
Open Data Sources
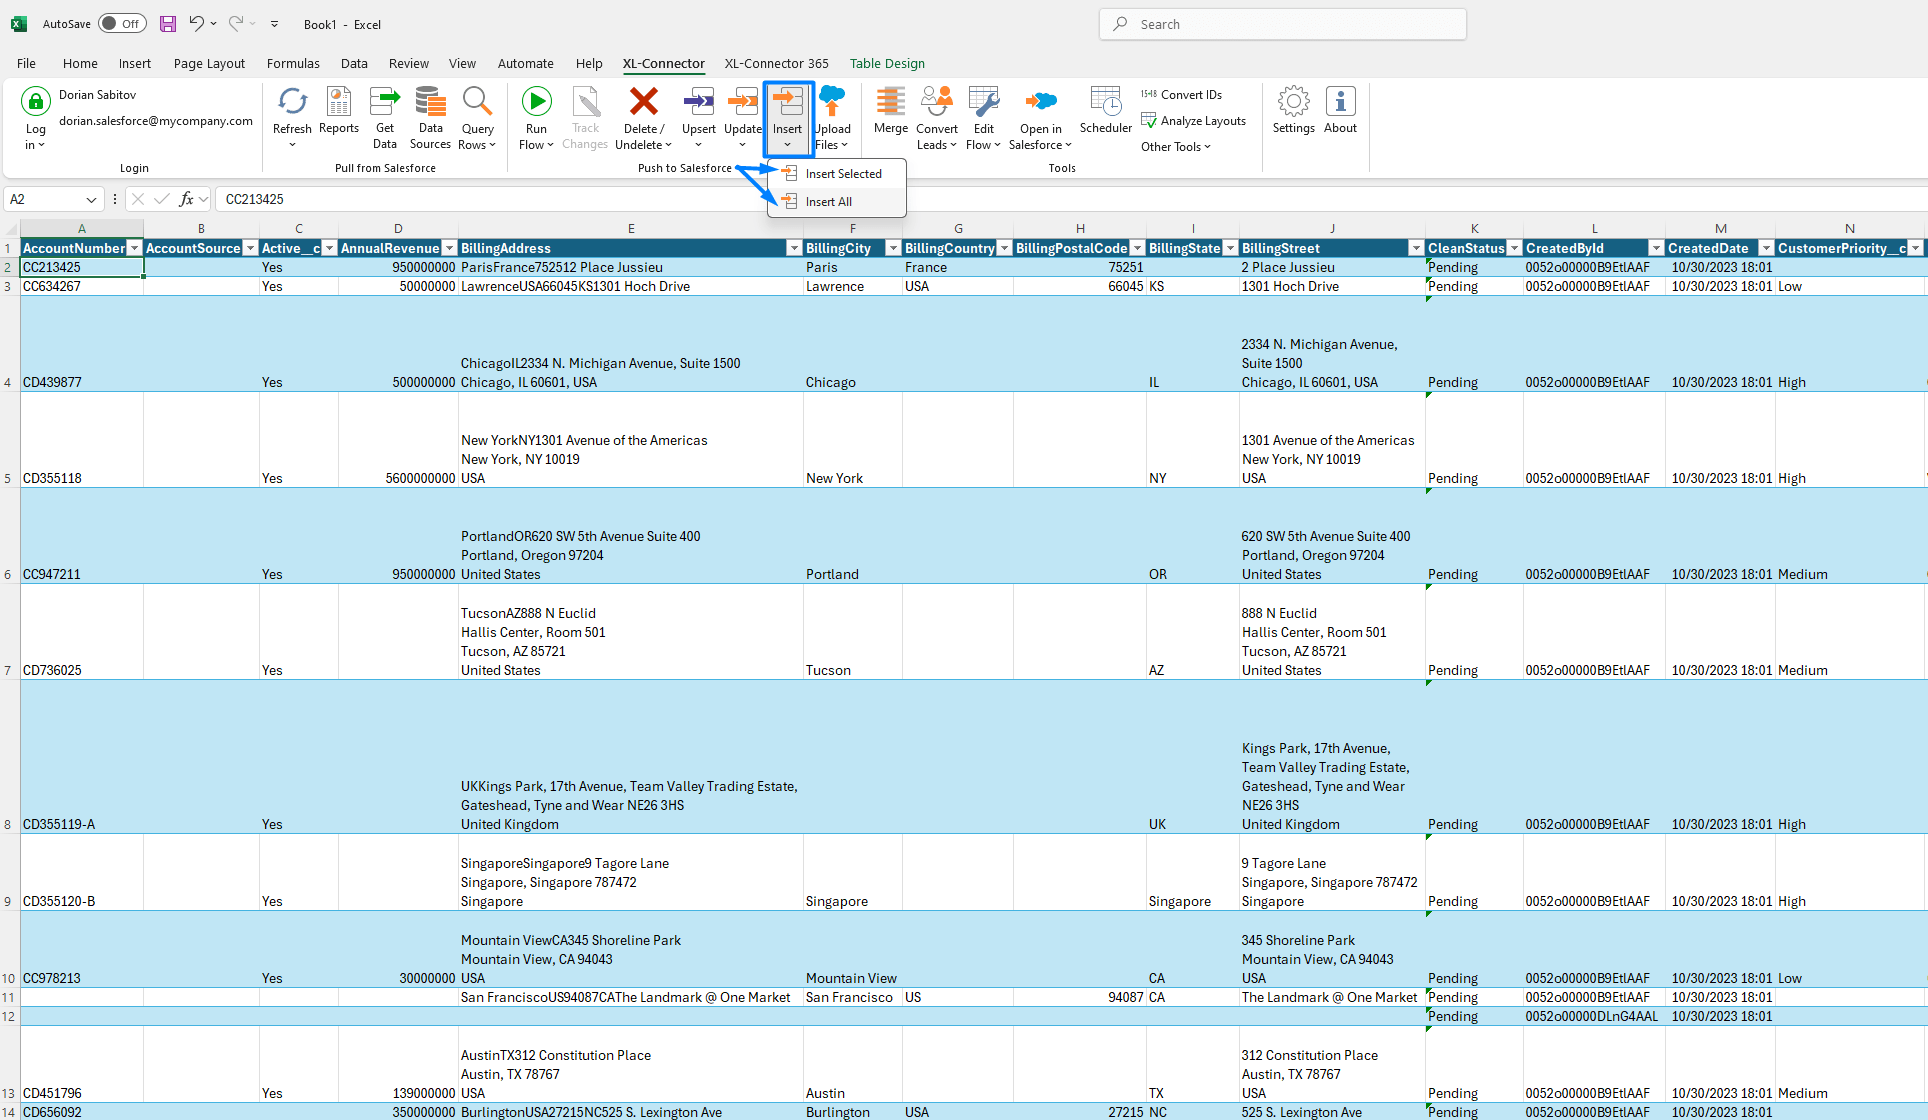point(430,102)
